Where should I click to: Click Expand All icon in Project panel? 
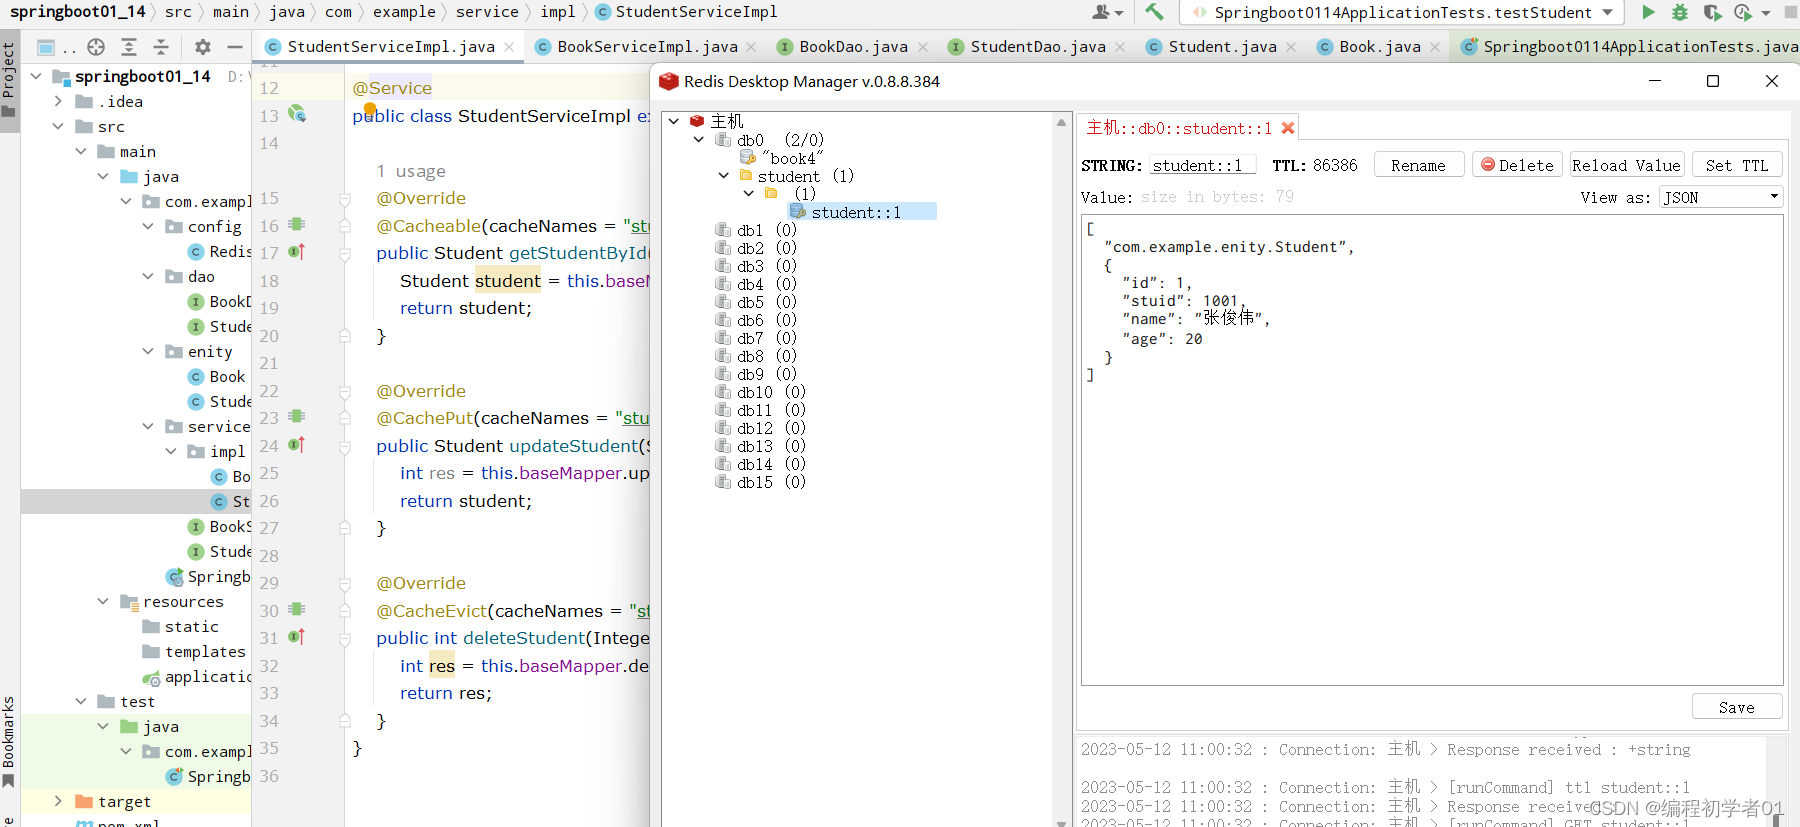pos(128,47)
